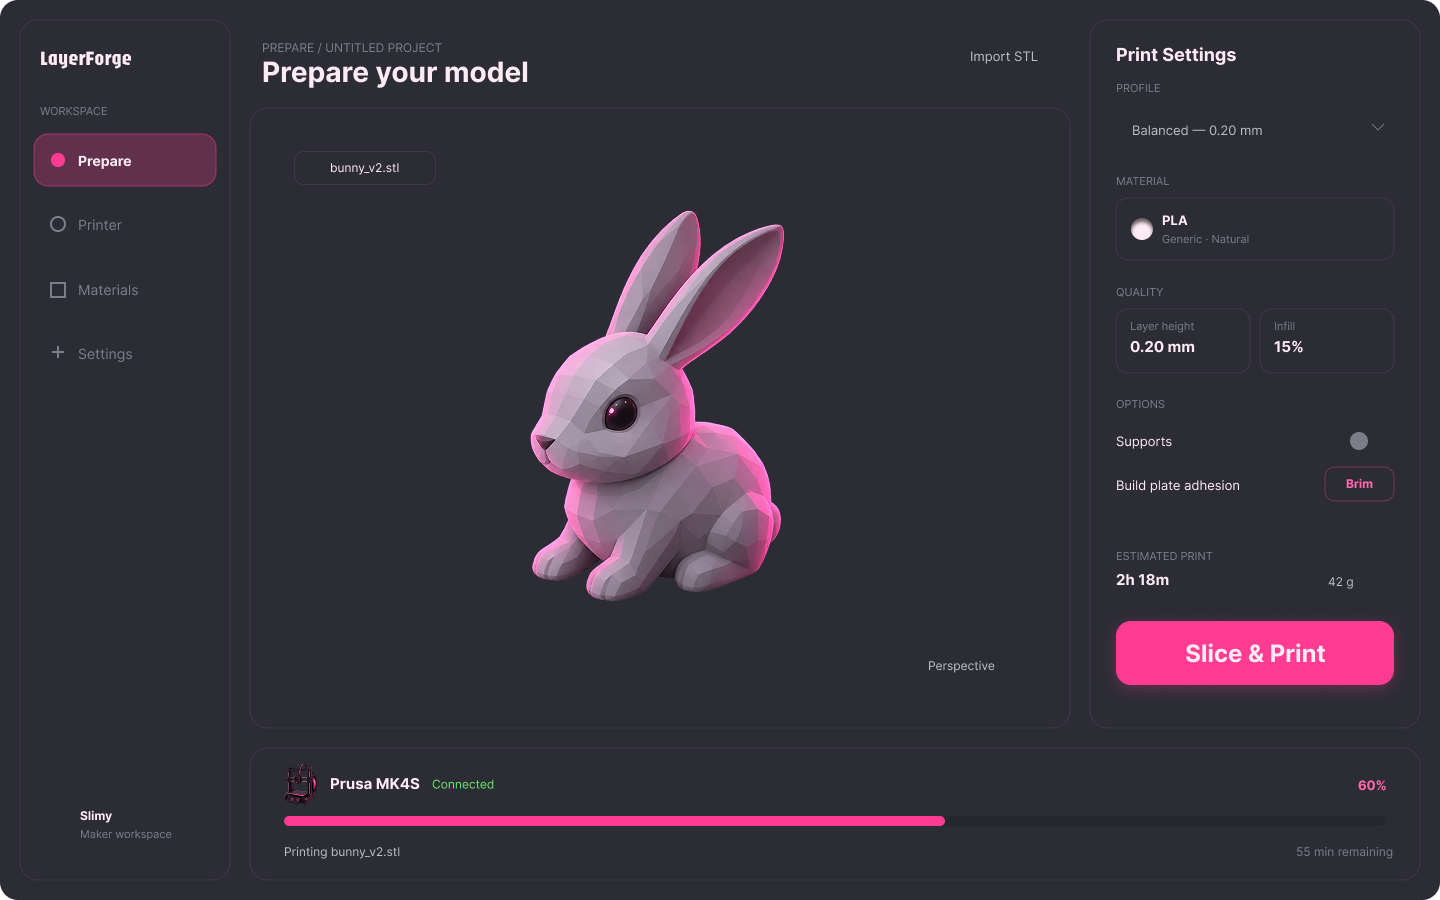Edit the Layer height 0.20 mm field

click(x=1183, y=341)
